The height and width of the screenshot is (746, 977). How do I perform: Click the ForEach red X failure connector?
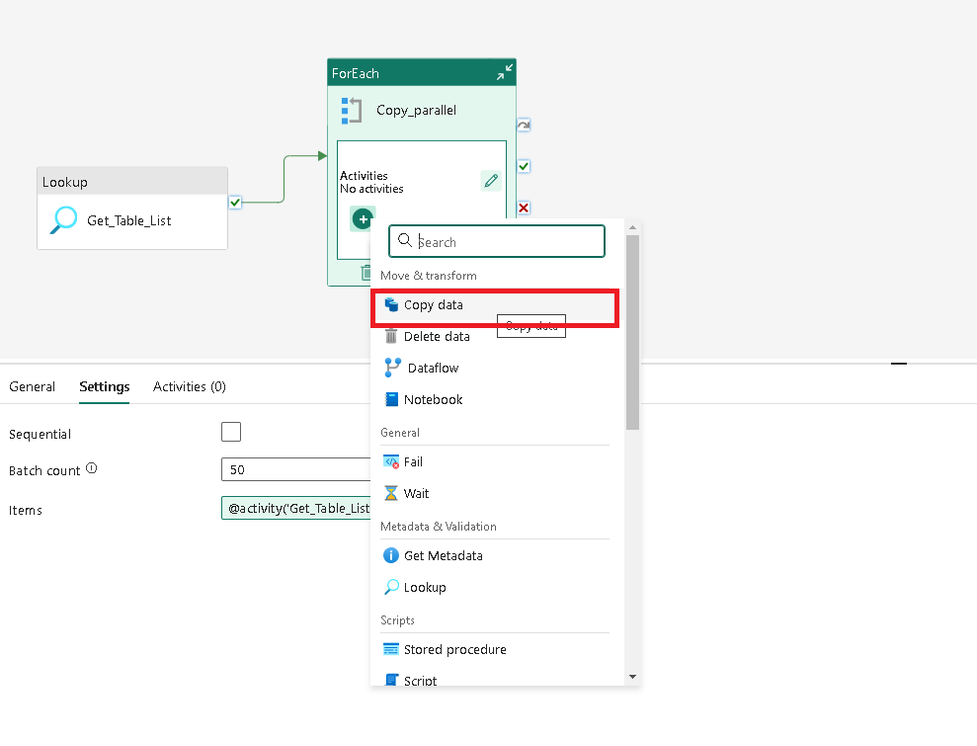tap(523, 208)
